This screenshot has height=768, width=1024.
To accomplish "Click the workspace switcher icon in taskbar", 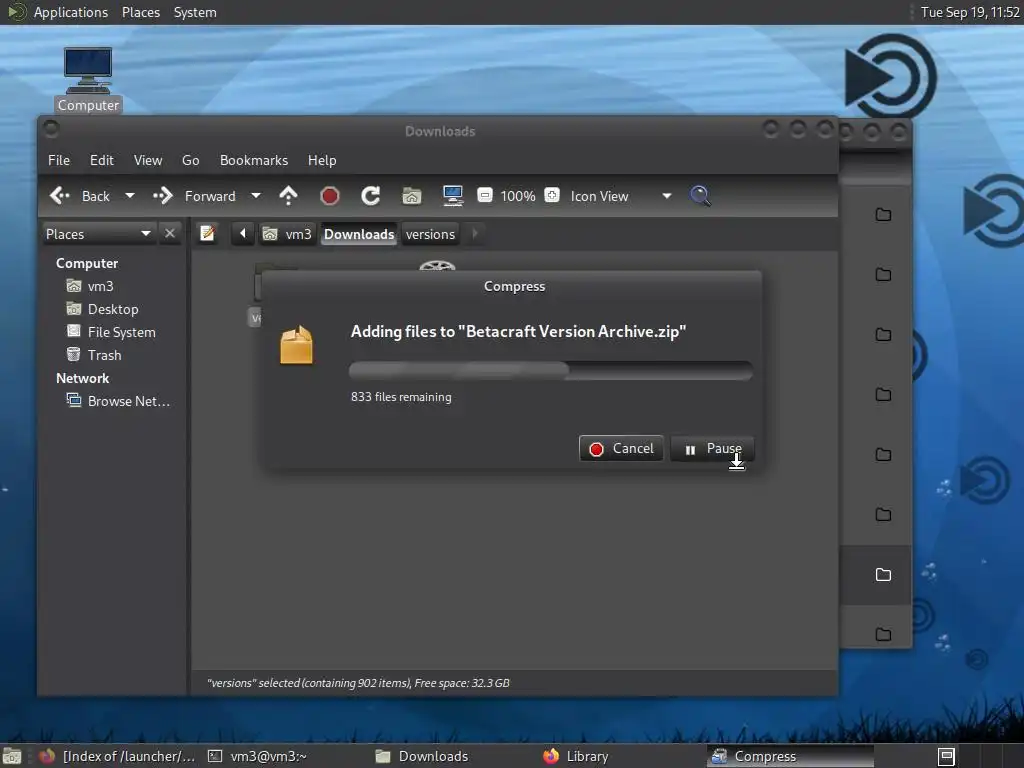I will point(946,756).
